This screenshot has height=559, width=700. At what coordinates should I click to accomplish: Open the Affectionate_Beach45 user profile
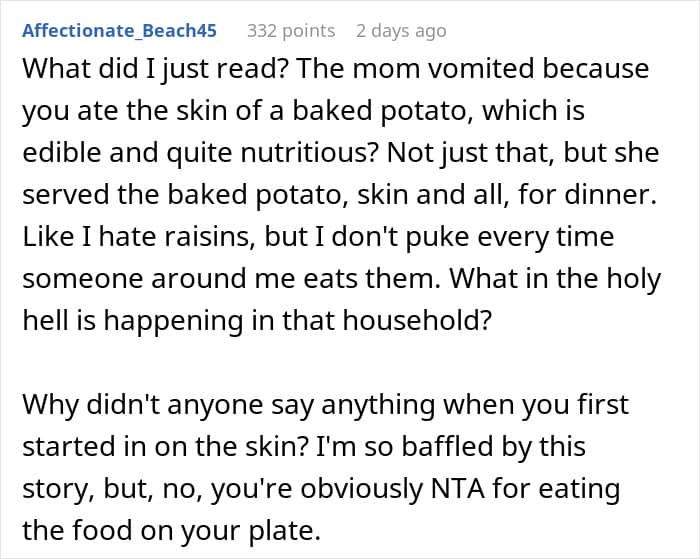(119, 30)
